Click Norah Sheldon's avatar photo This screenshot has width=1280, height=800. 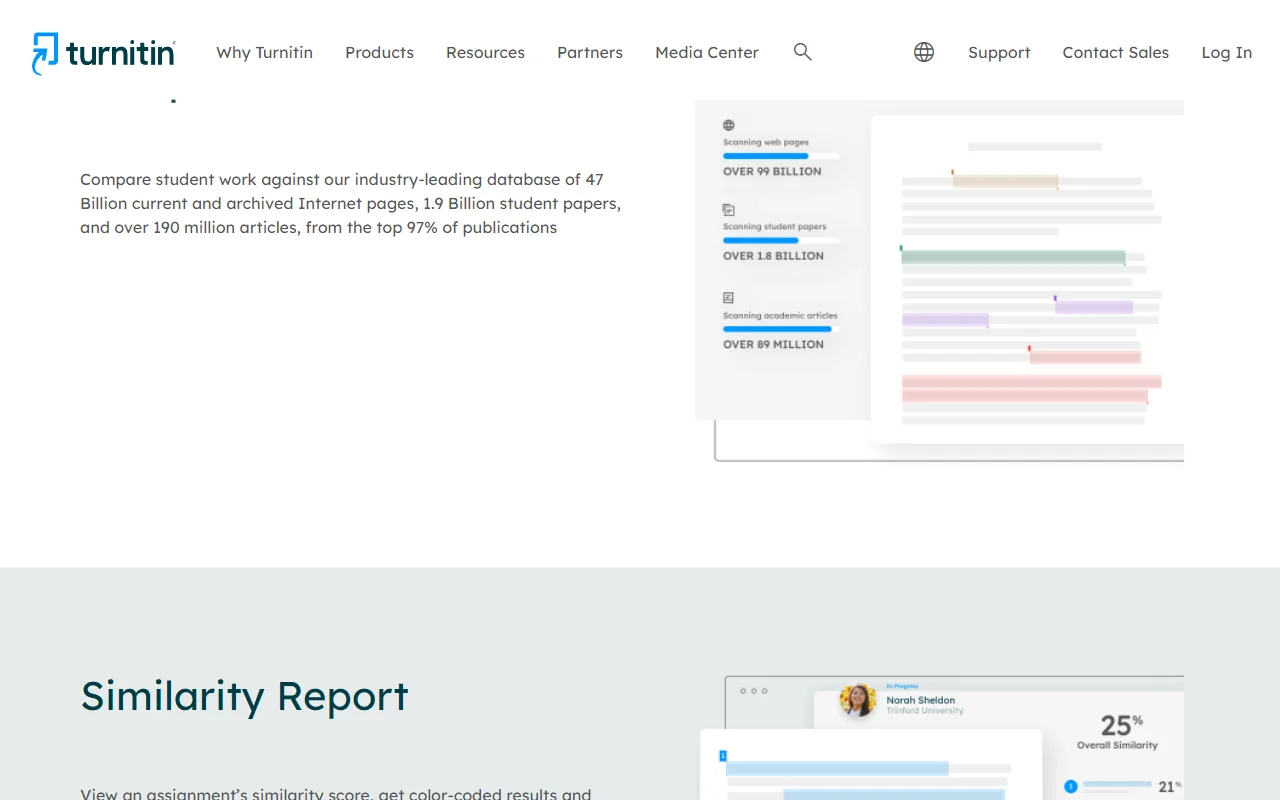click(x=858, y=700)
